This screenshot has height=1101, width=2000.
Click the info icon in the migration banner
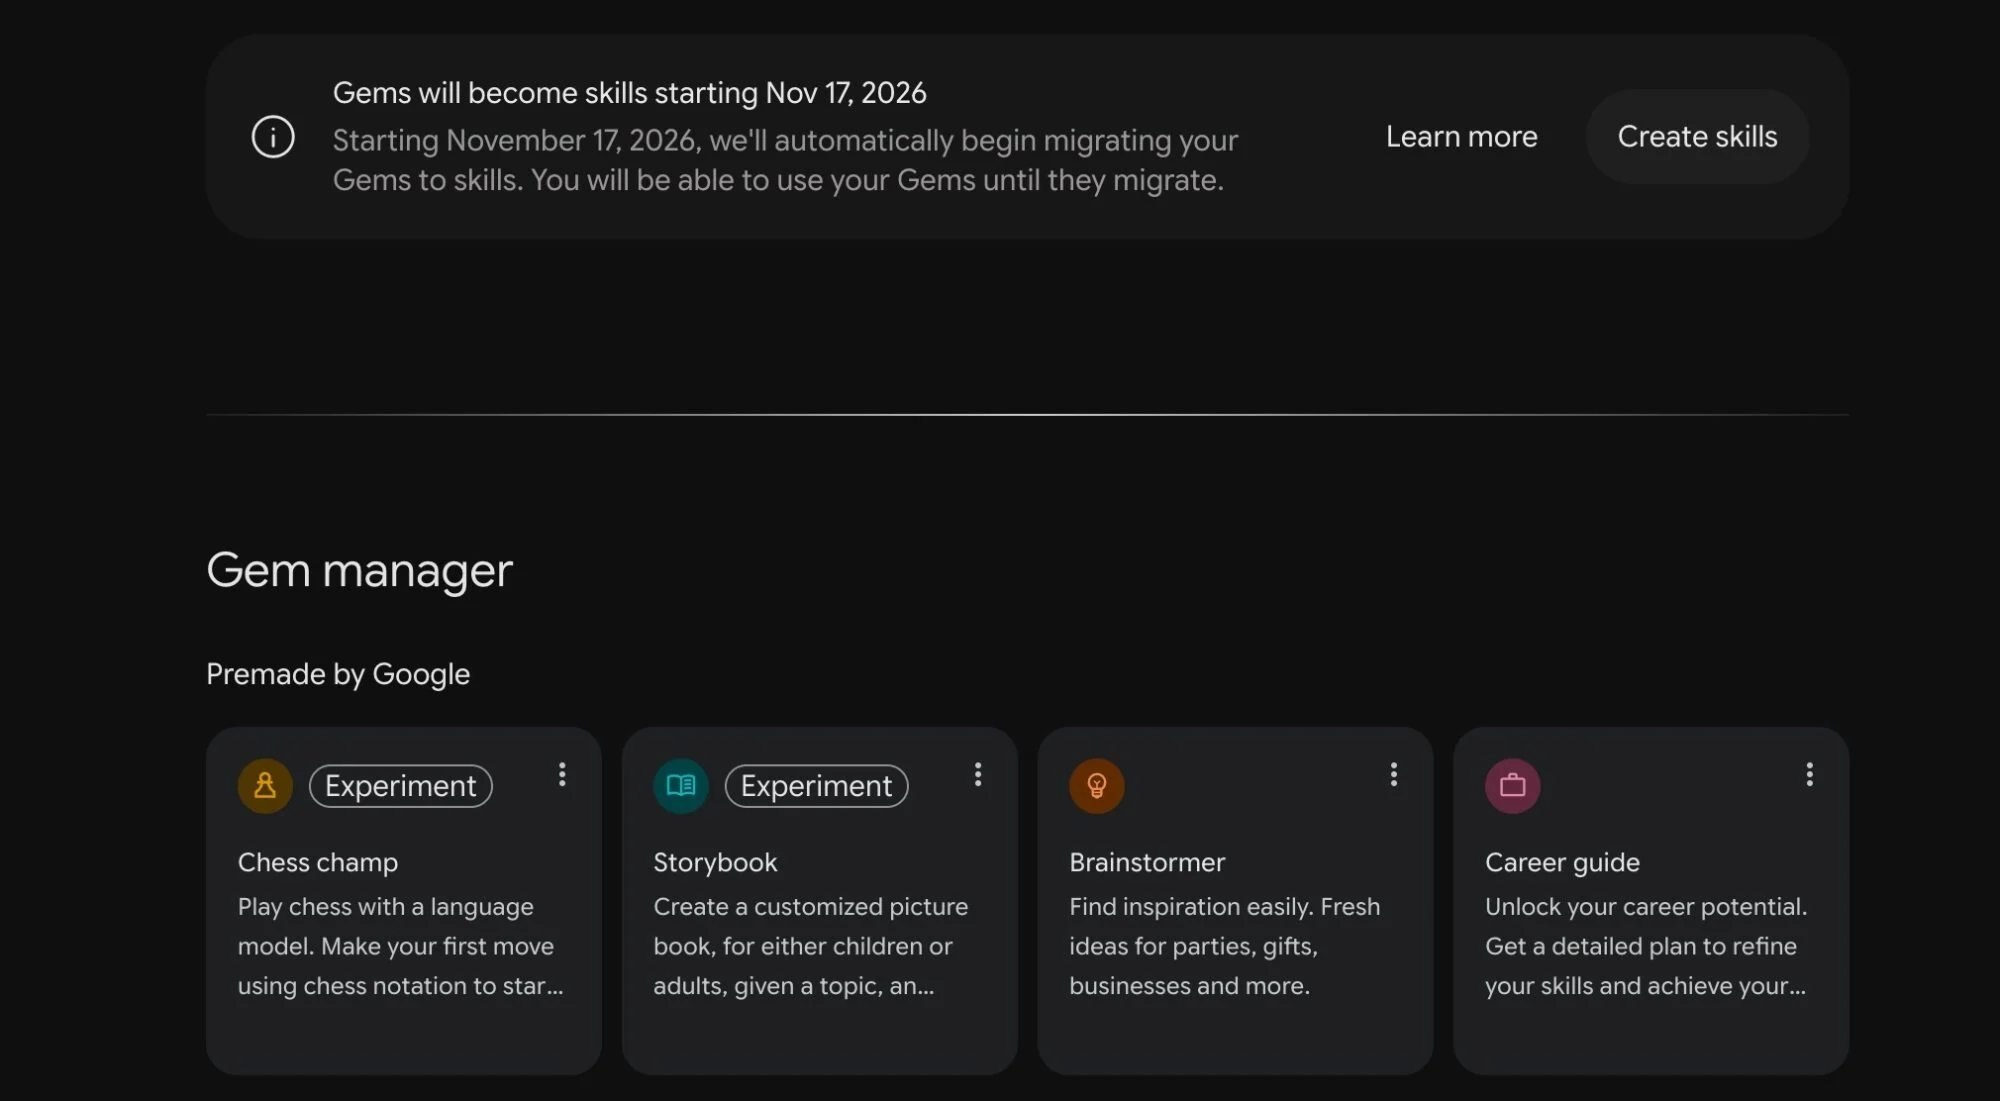point(273,137)
